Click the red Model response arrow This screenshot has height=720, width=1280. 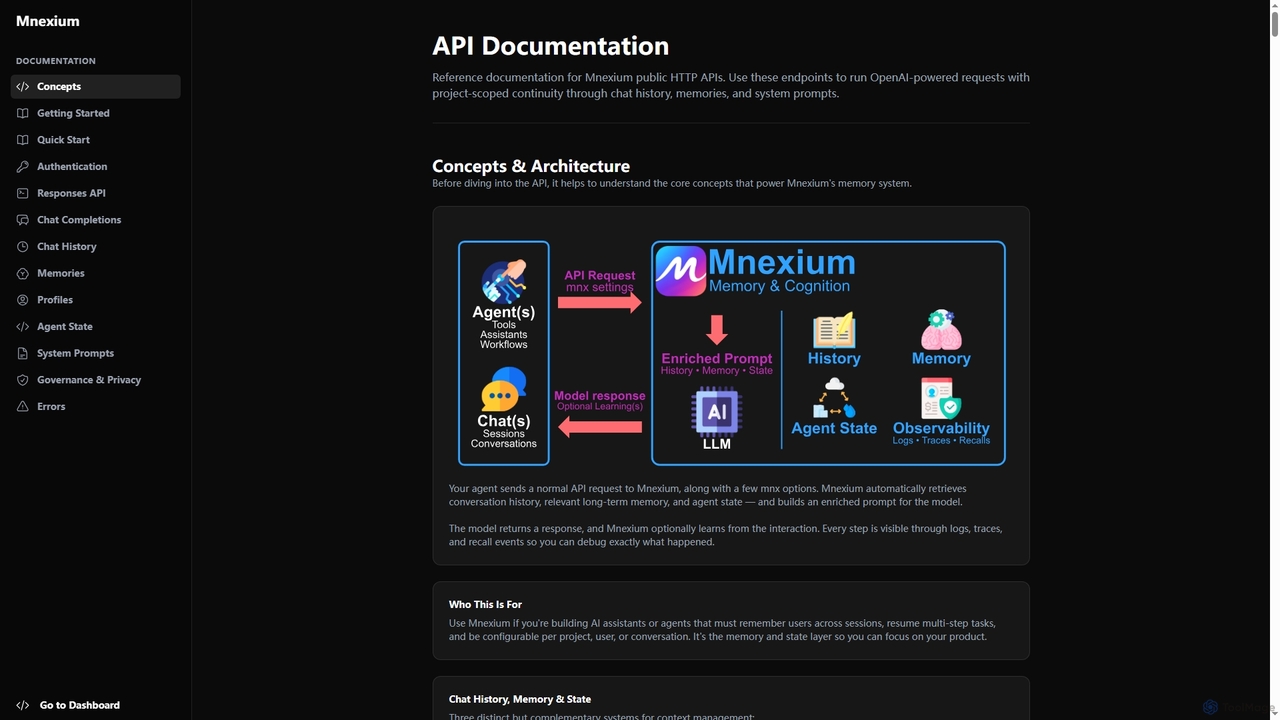[600, 427]
